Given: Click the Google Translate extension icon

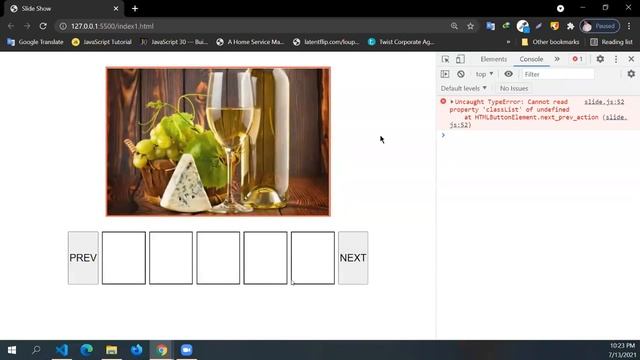Looking at the screenshot, I should [x=490, y=26].
